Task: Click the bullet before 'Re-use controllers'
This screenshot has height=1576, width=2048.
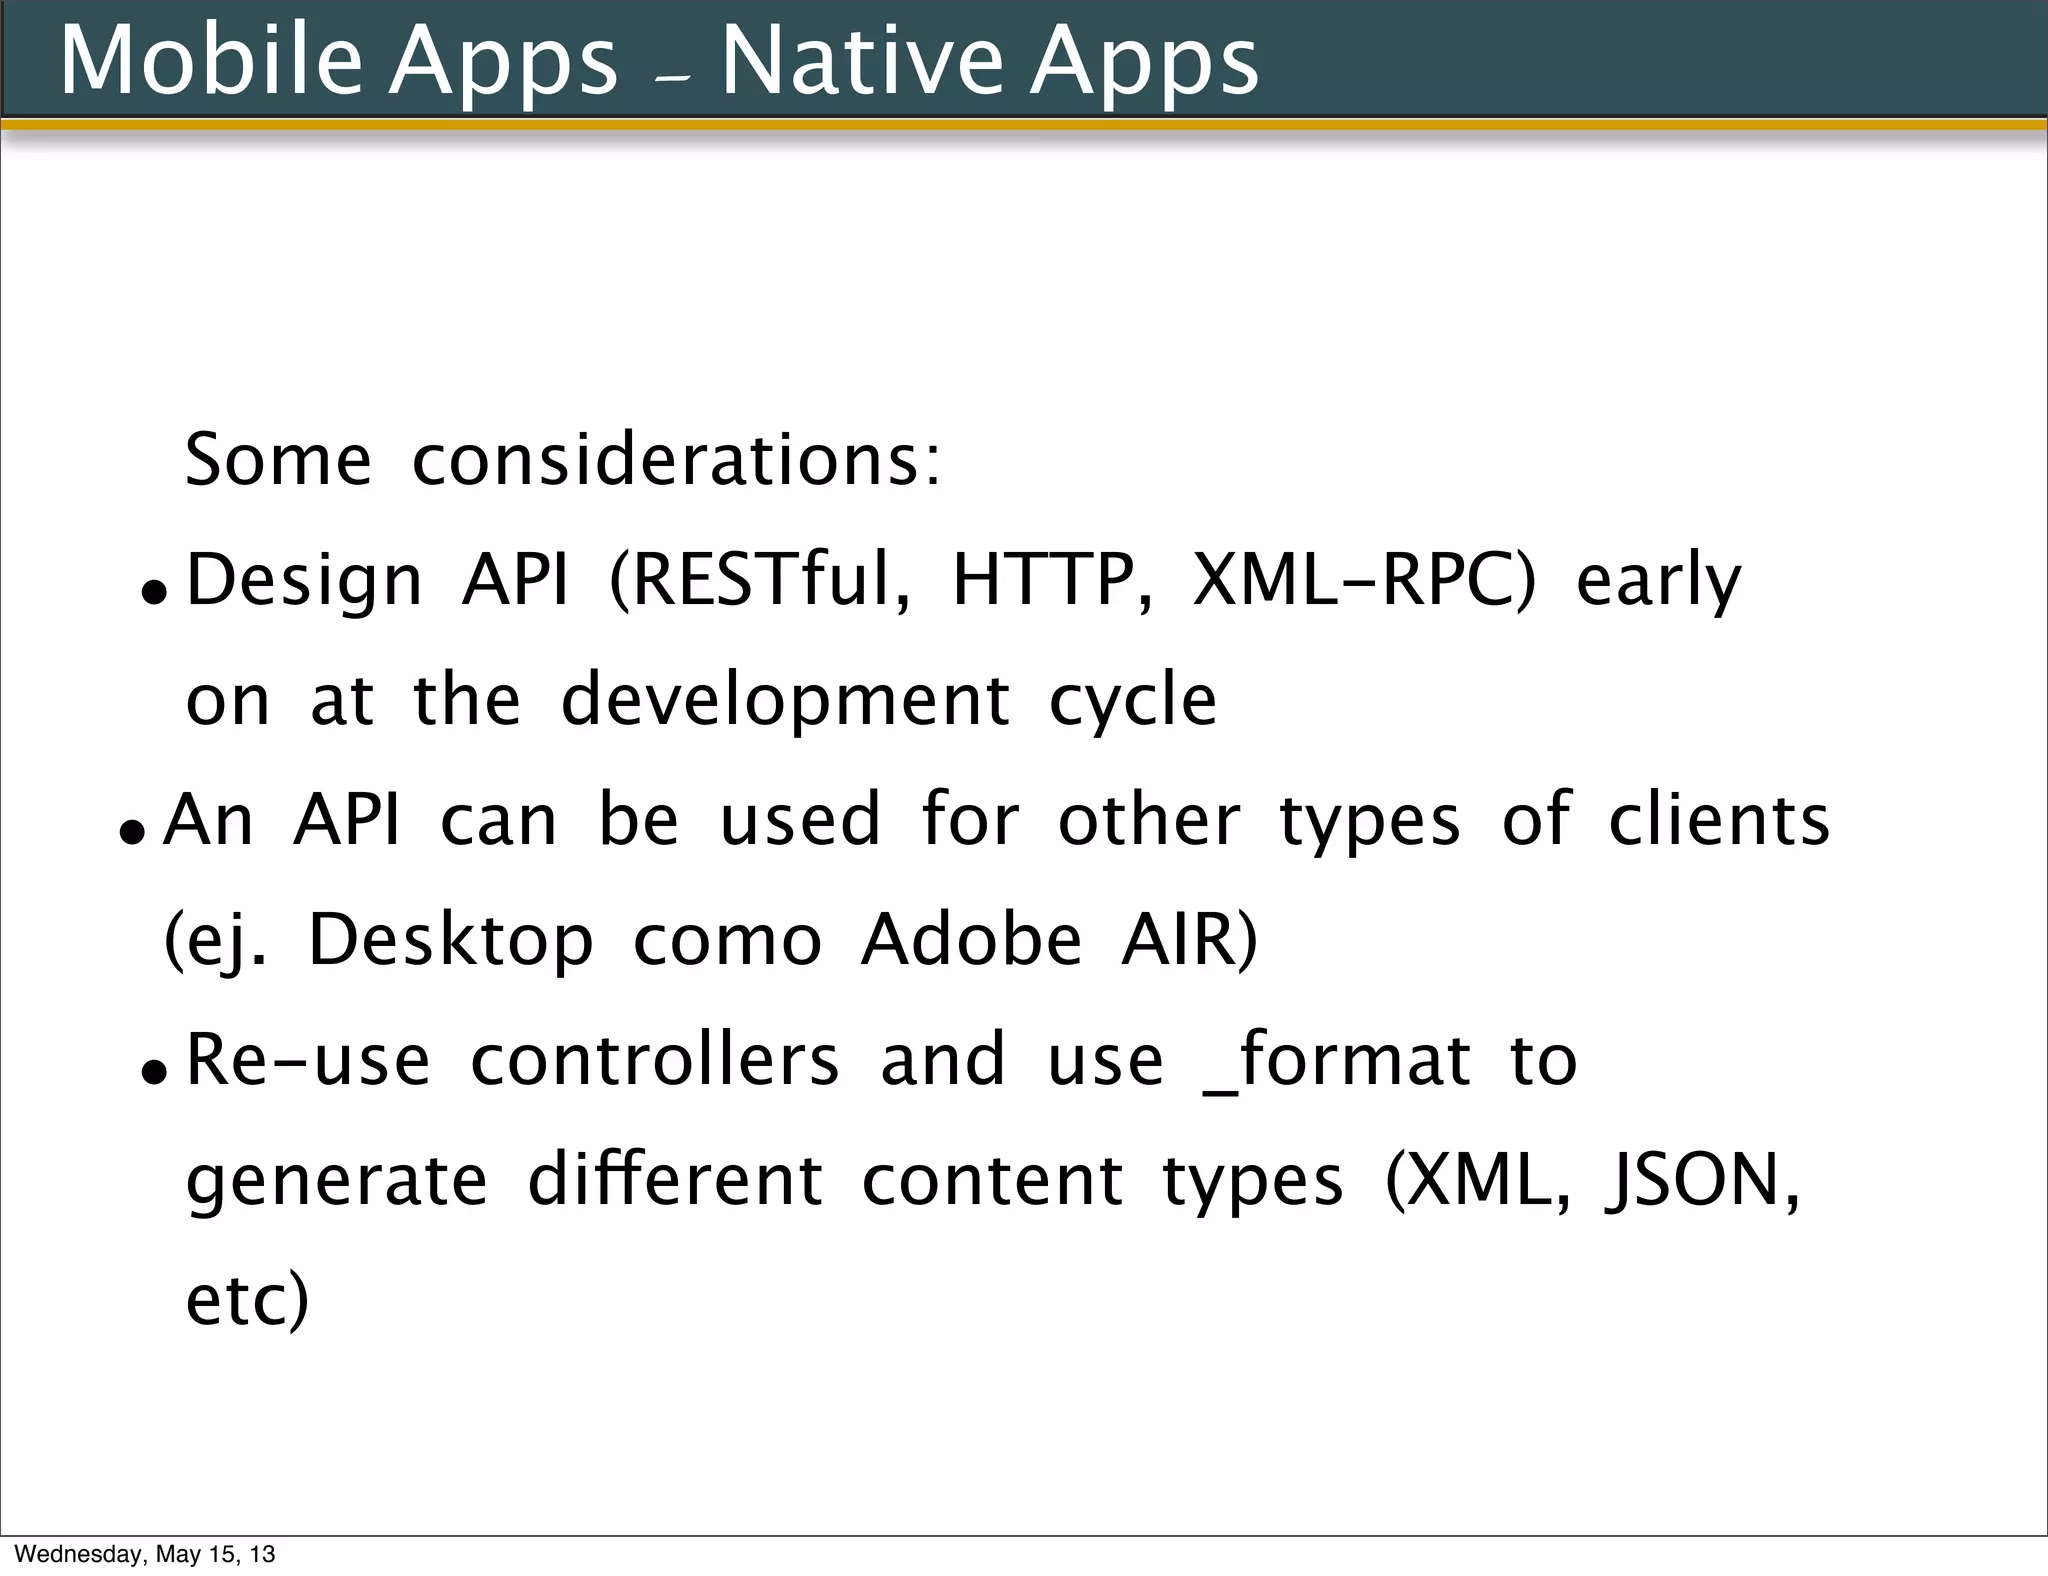Action: pyautogui.click(x=155, y=1073)
